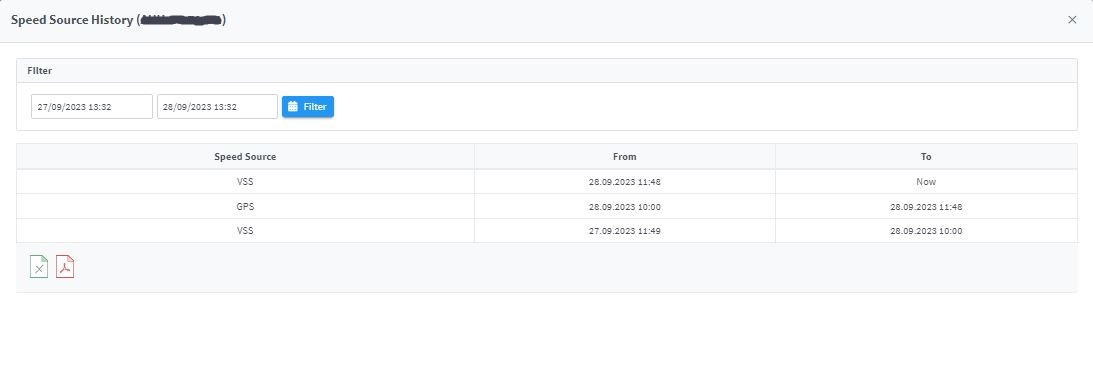
Task: Sort by the From column header
Action: pos(625,157)
